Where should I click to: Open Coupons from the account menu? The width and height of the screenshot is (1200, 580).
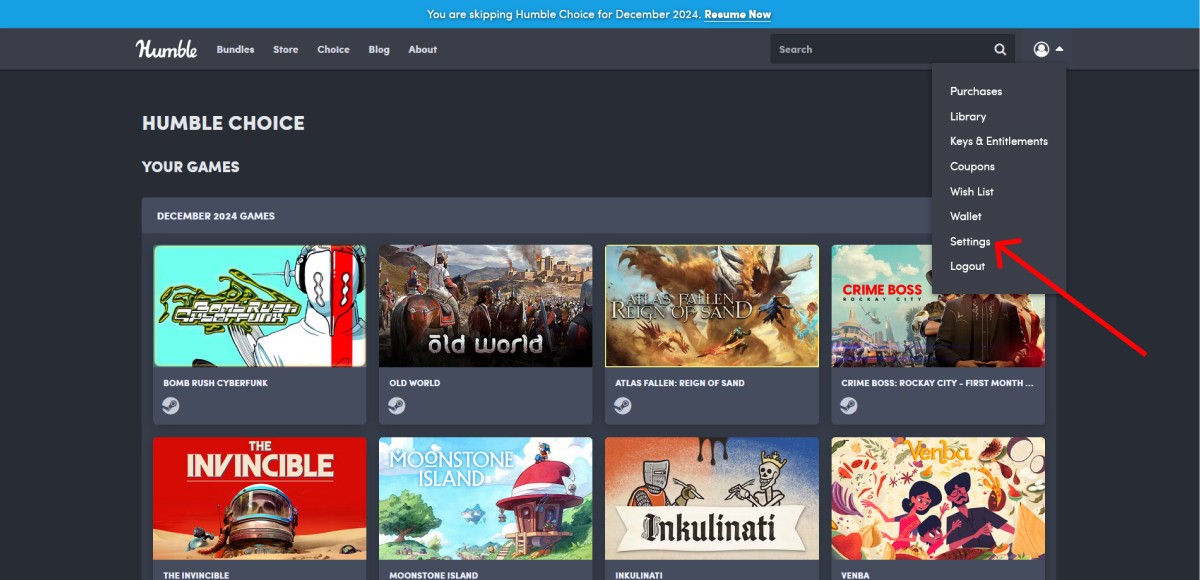click(972, 166)
